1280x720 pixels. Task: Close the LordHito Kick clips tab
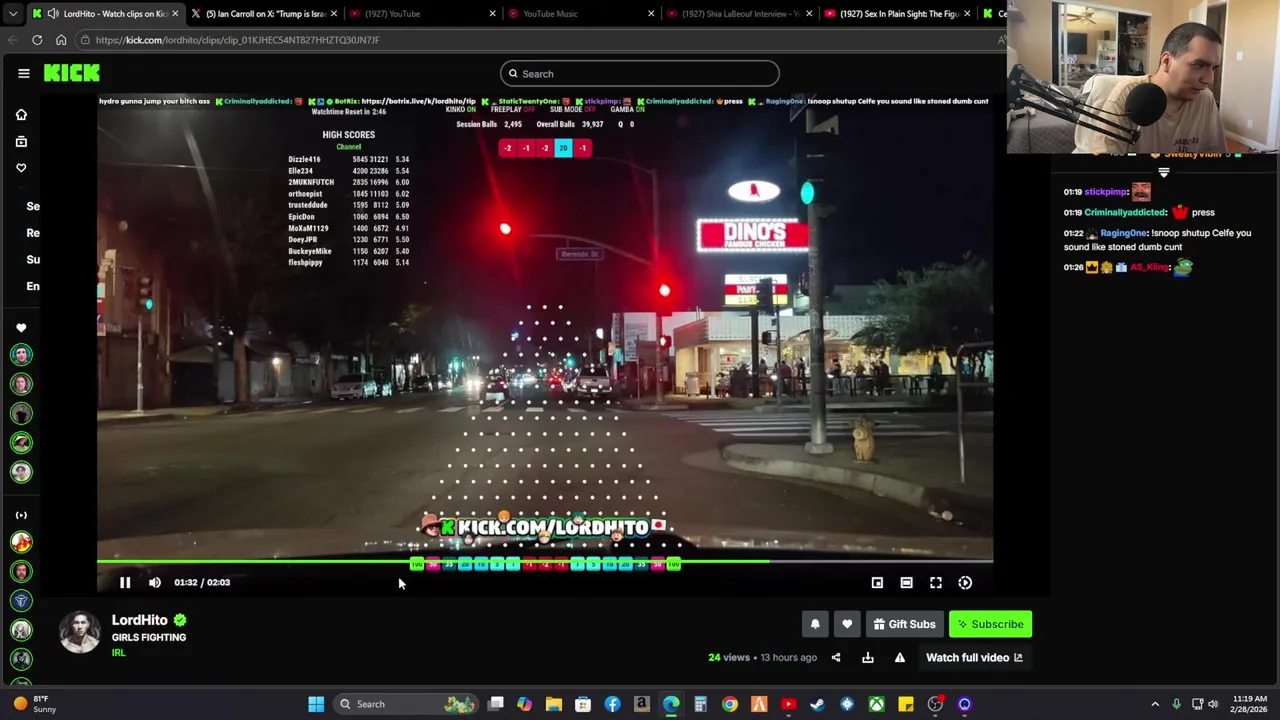tap(175, 14)
